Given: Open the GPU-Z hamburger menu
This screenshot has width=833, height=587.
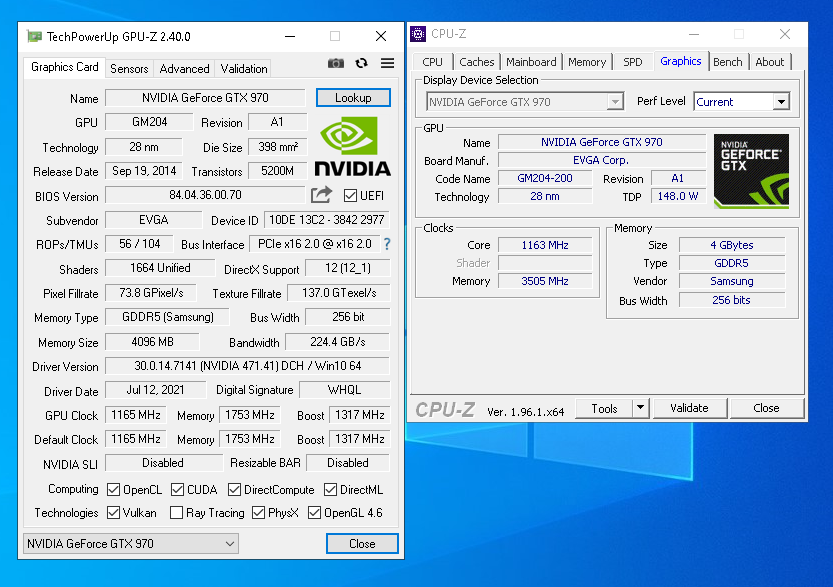Looking at the screenshot, I should (x=388, y=63).
